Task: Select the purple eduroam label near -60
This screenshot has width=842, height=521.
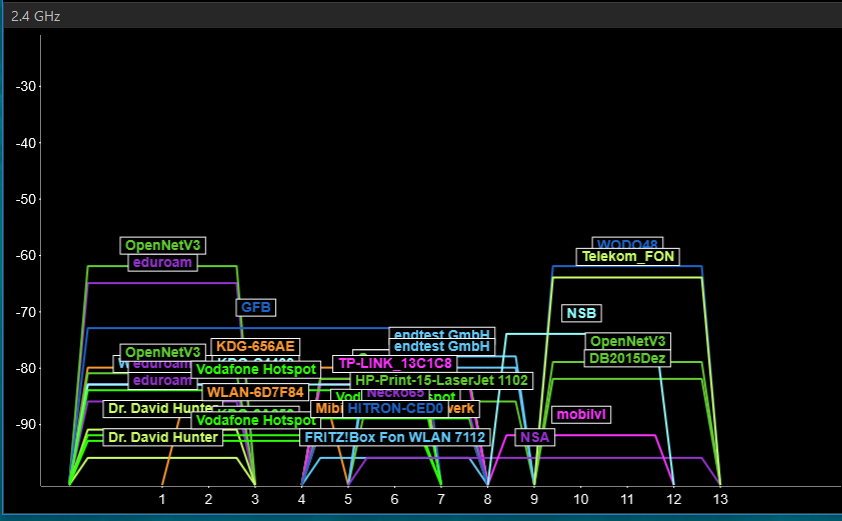Action: click(163, 263)
